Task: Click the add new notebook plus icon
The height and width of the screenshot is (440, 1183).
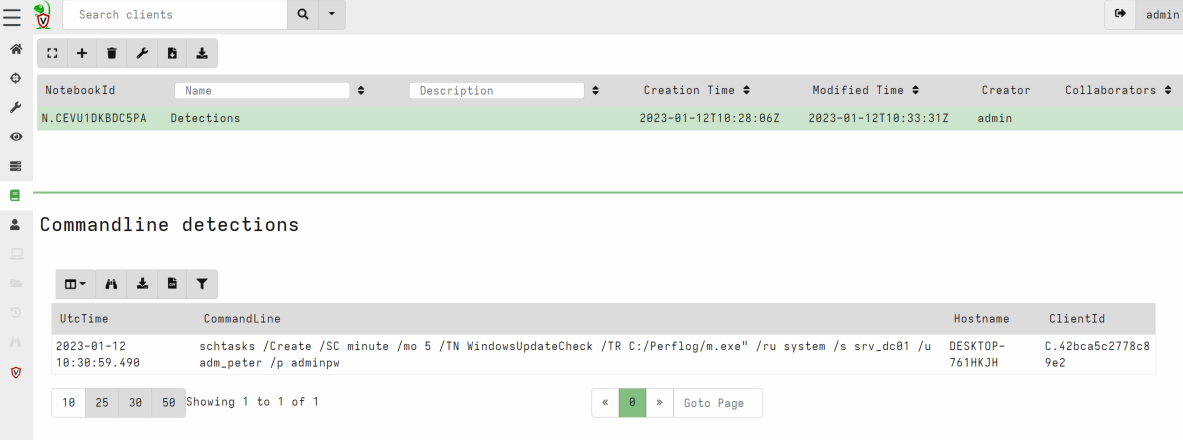Action: click(82, 53)
